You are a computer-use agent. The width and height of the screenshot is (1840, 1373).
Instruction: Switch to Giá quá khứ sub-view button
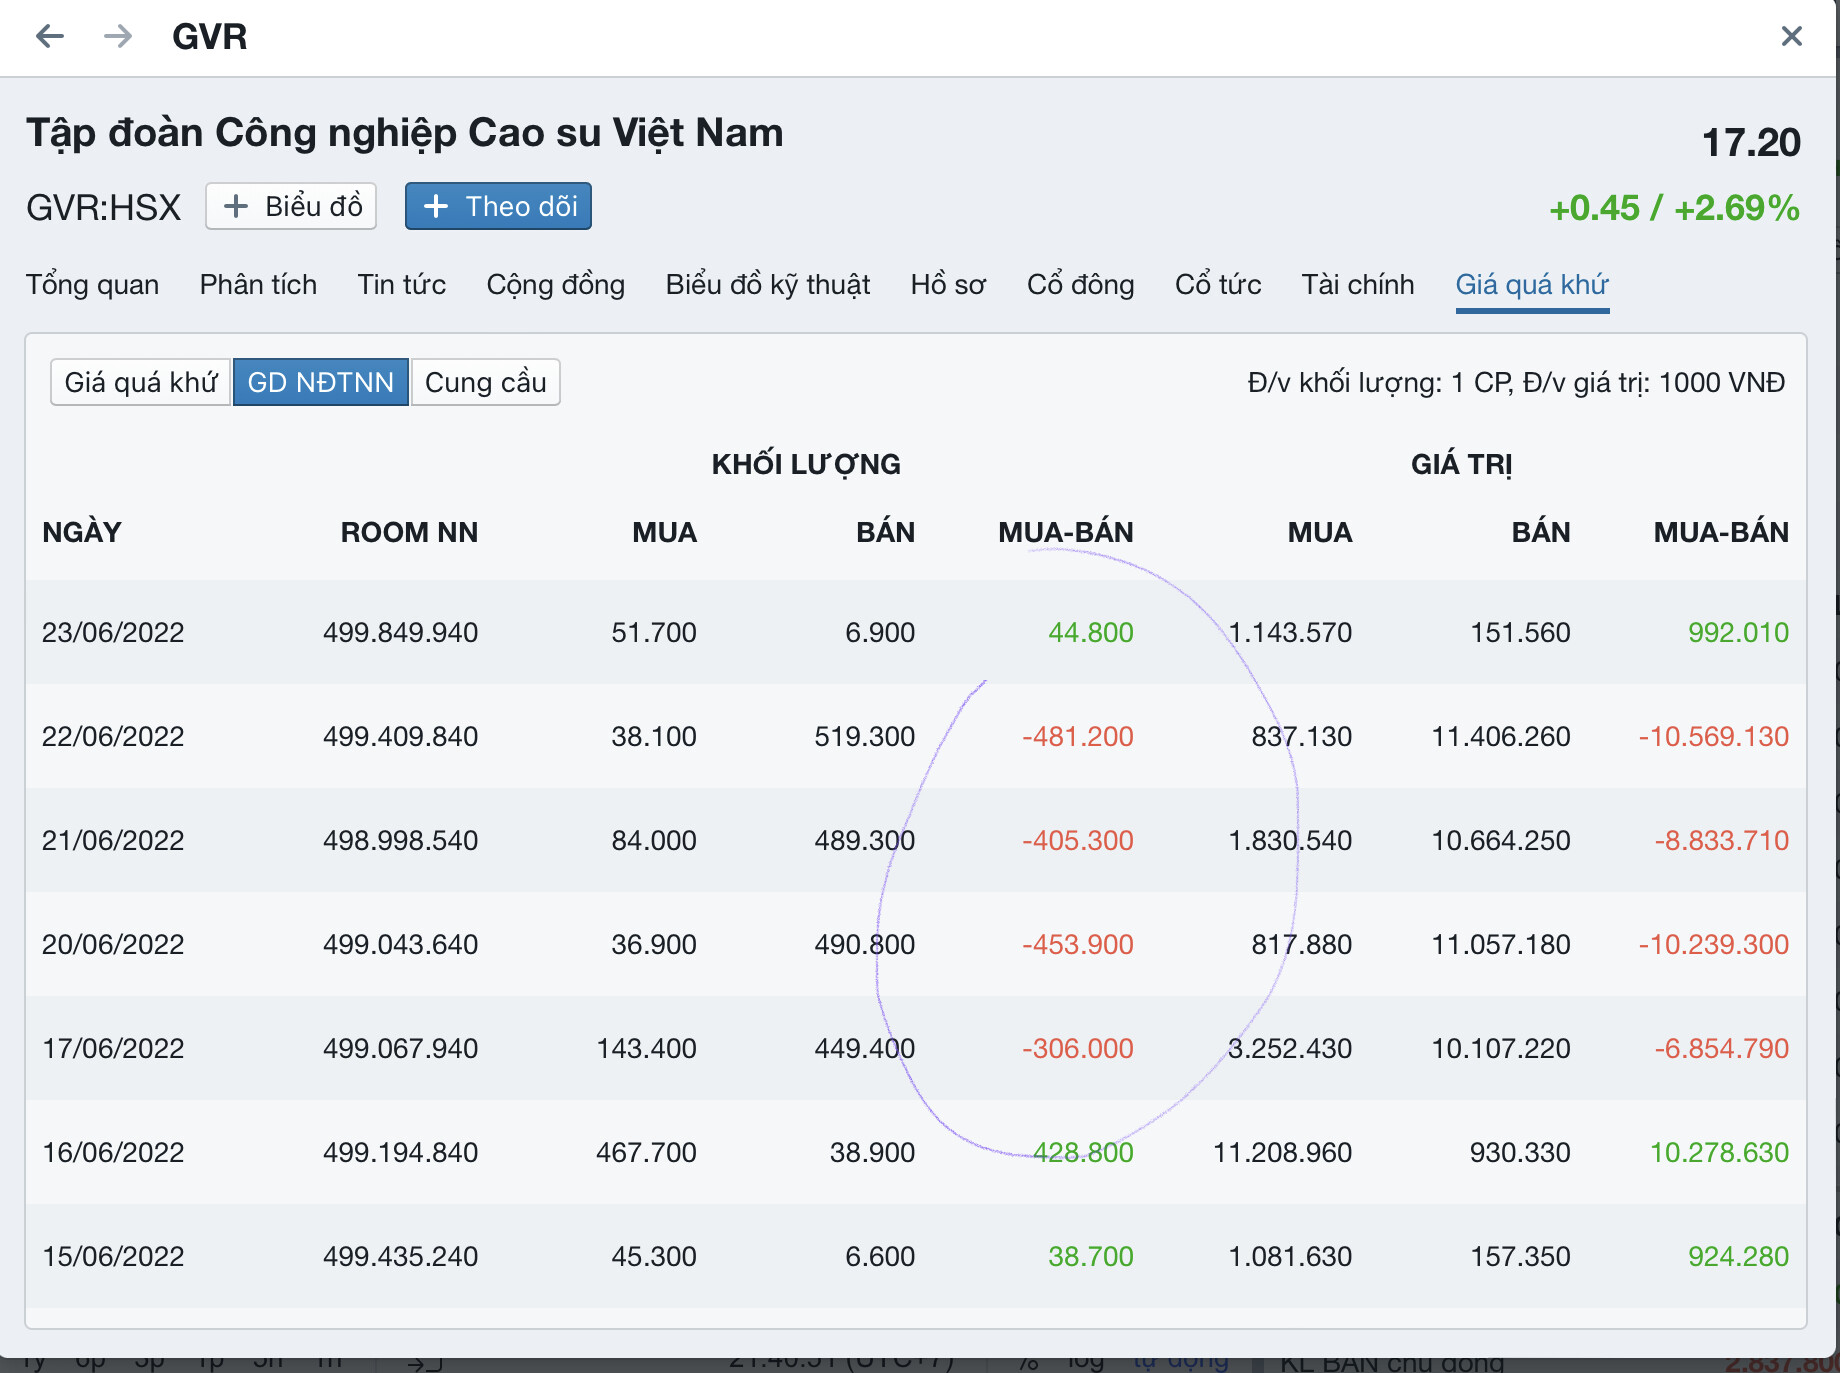141,382
